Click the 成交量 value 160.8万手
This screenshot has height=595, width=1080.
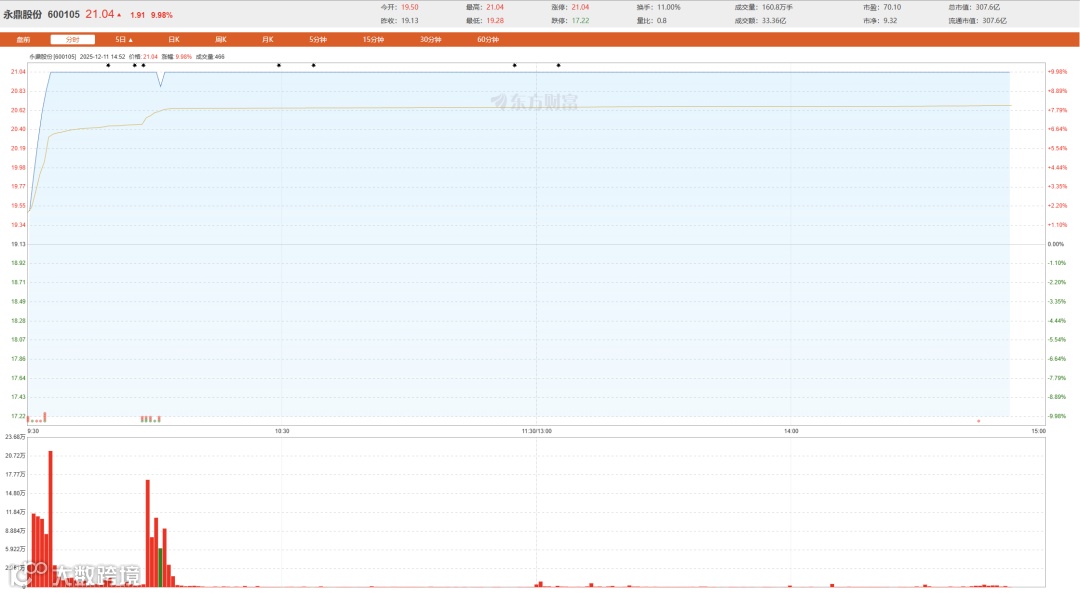pyautogui.click(x=777, y=7)
